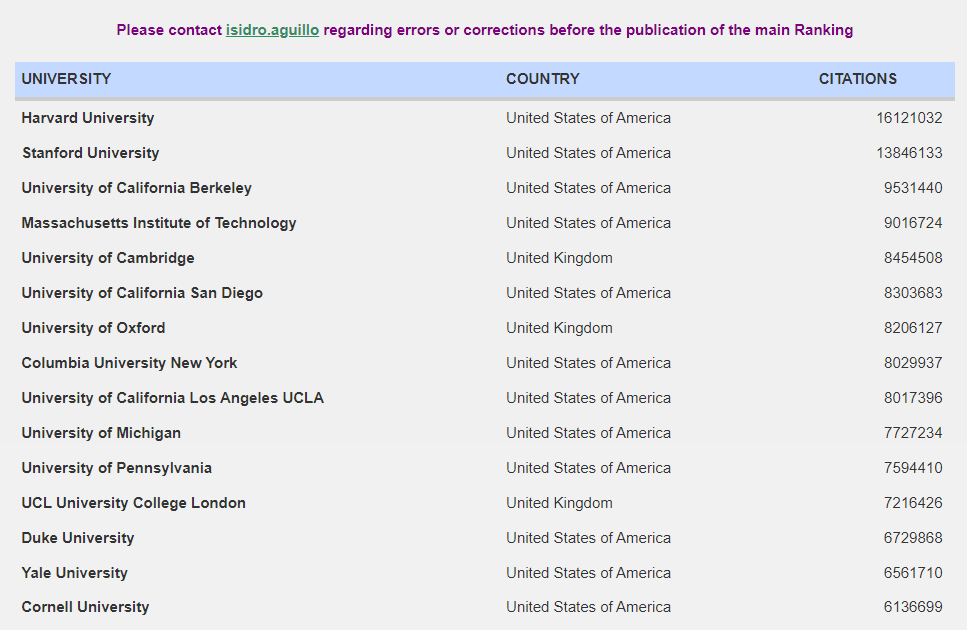Select Stanford University row name
The image size is (967, 630).
91,153
